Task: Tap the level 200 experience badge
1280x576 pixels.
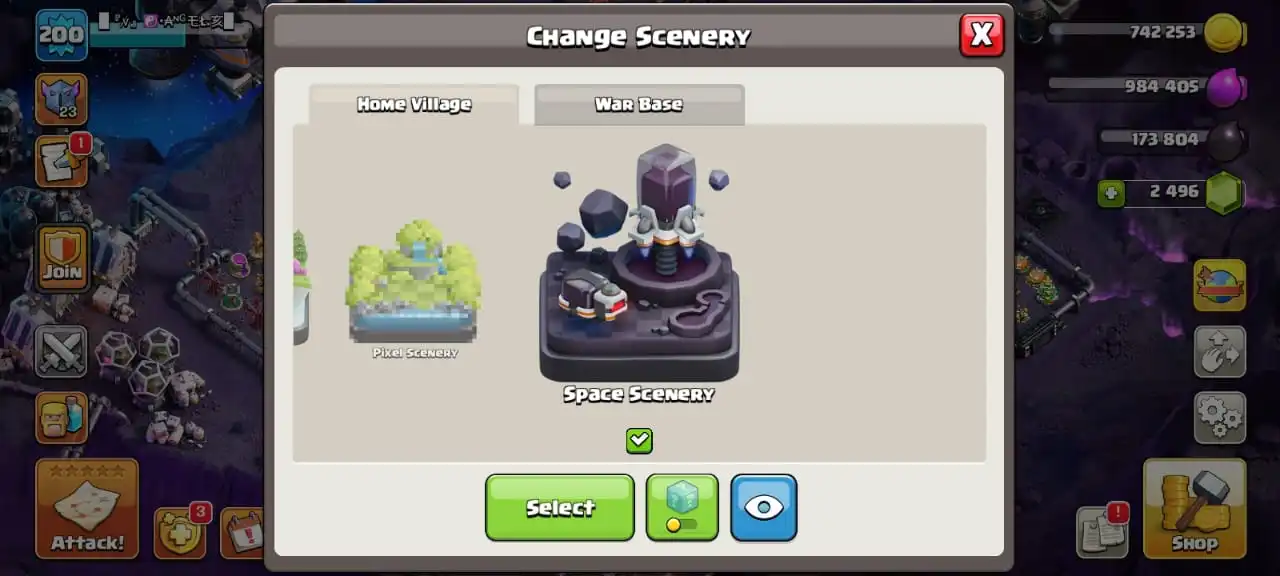Action: click(62, 36)
